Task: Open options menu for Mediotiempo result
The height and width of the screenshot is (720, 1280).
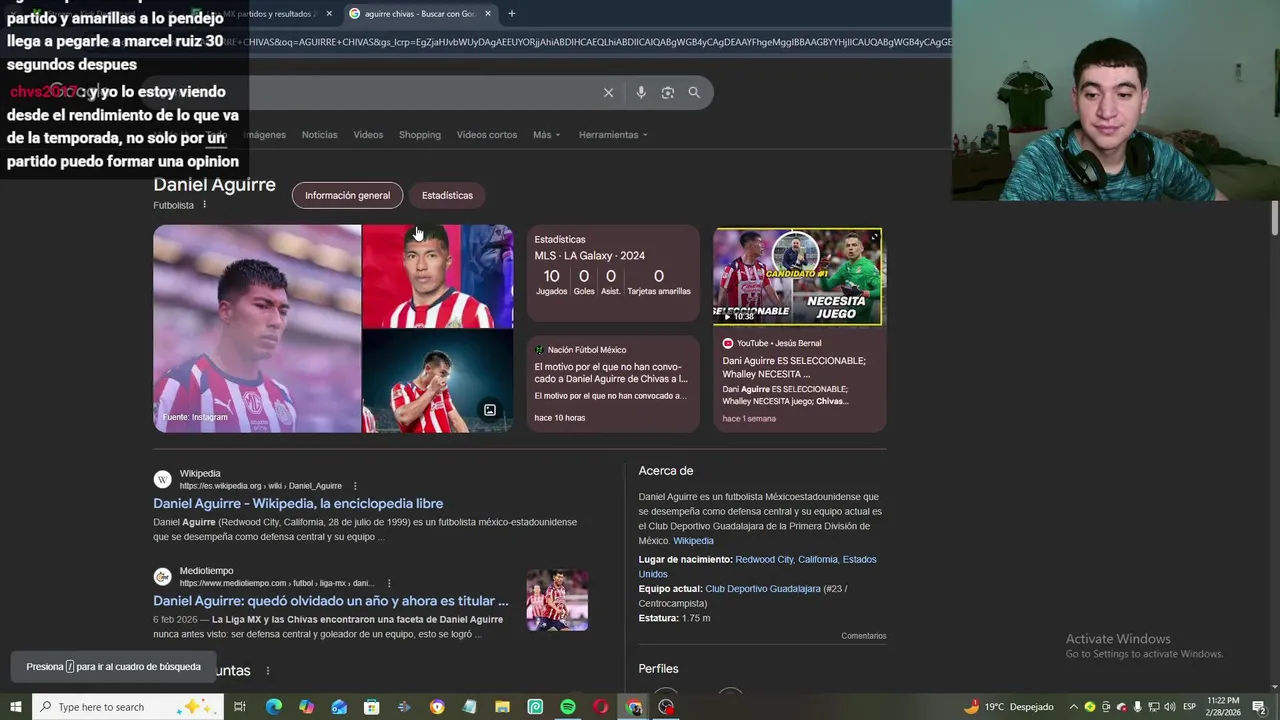Action: 389,583
